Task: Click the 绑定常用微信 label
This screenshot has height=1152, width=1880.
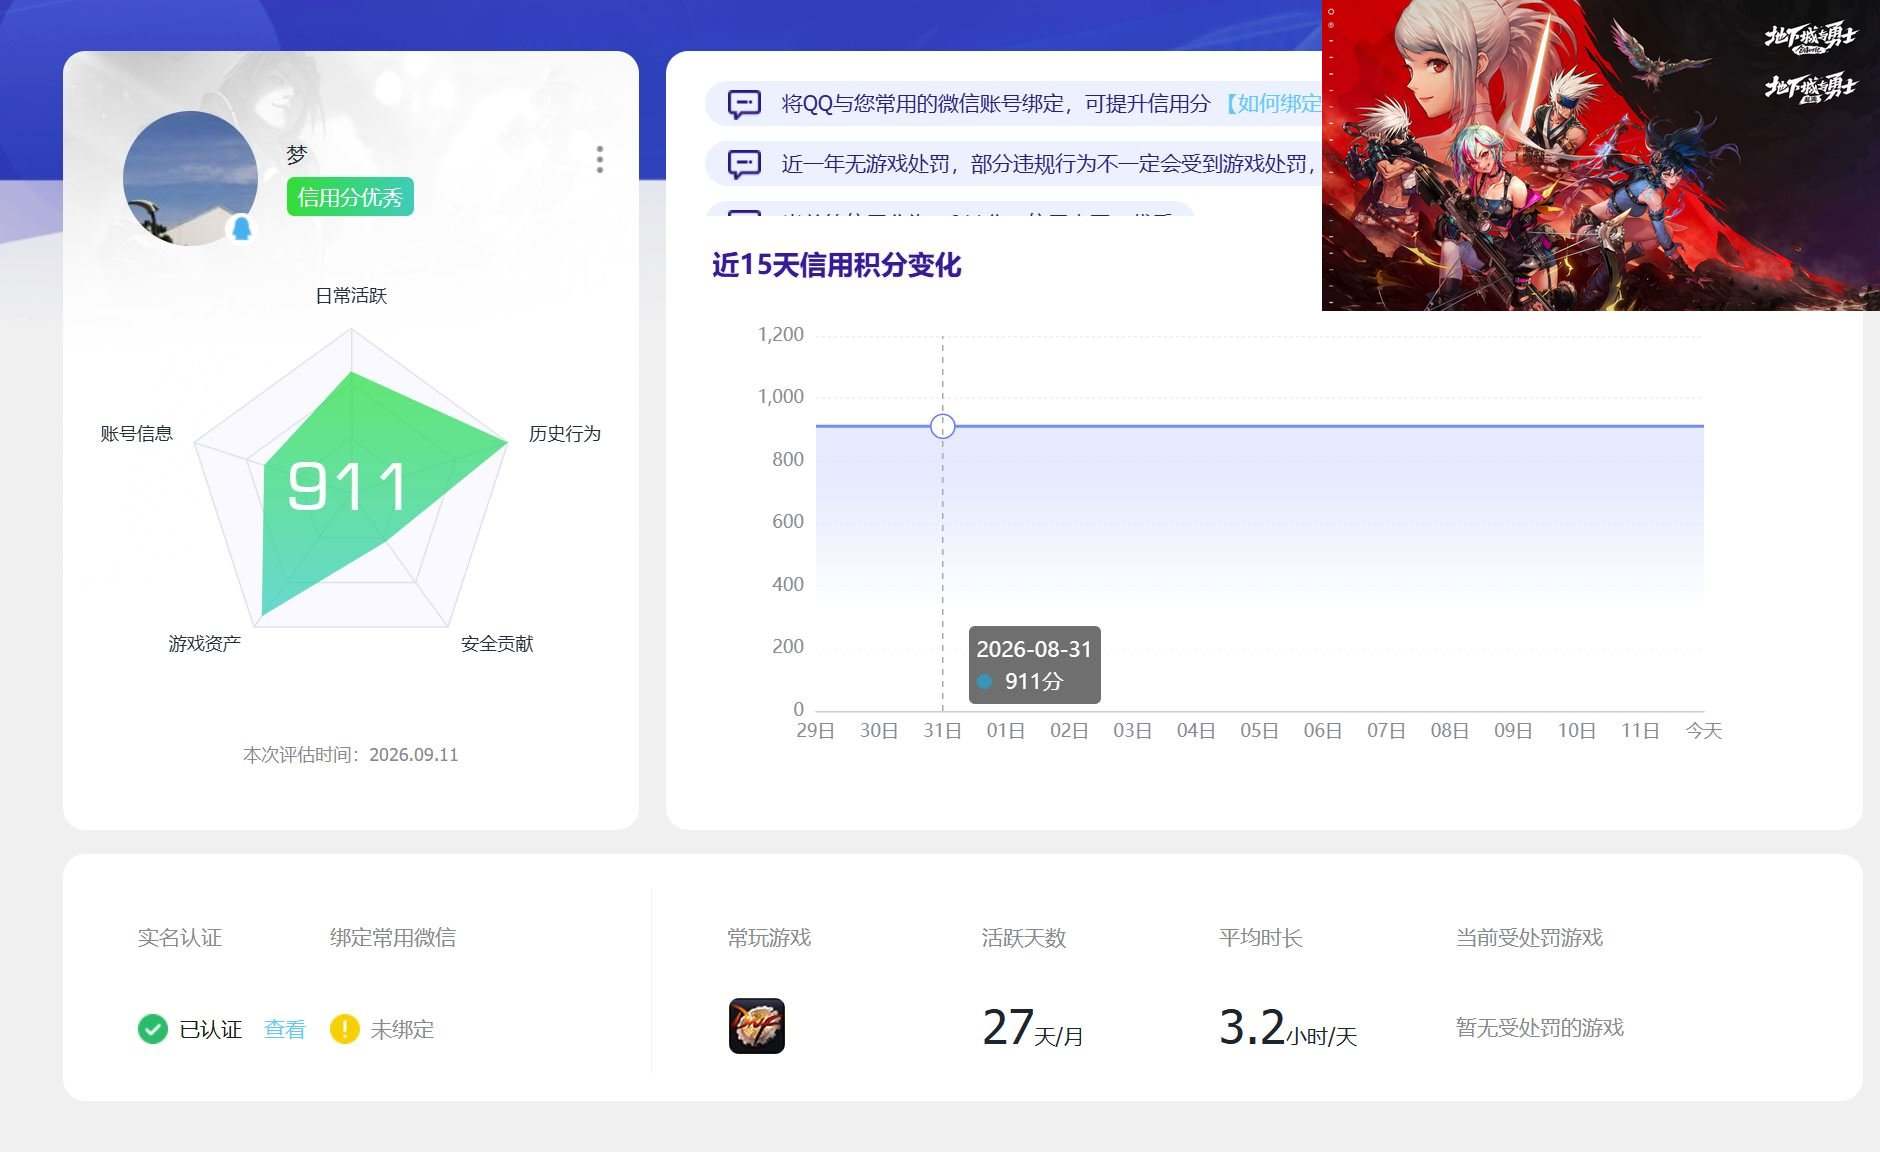Action: [393, 938]
